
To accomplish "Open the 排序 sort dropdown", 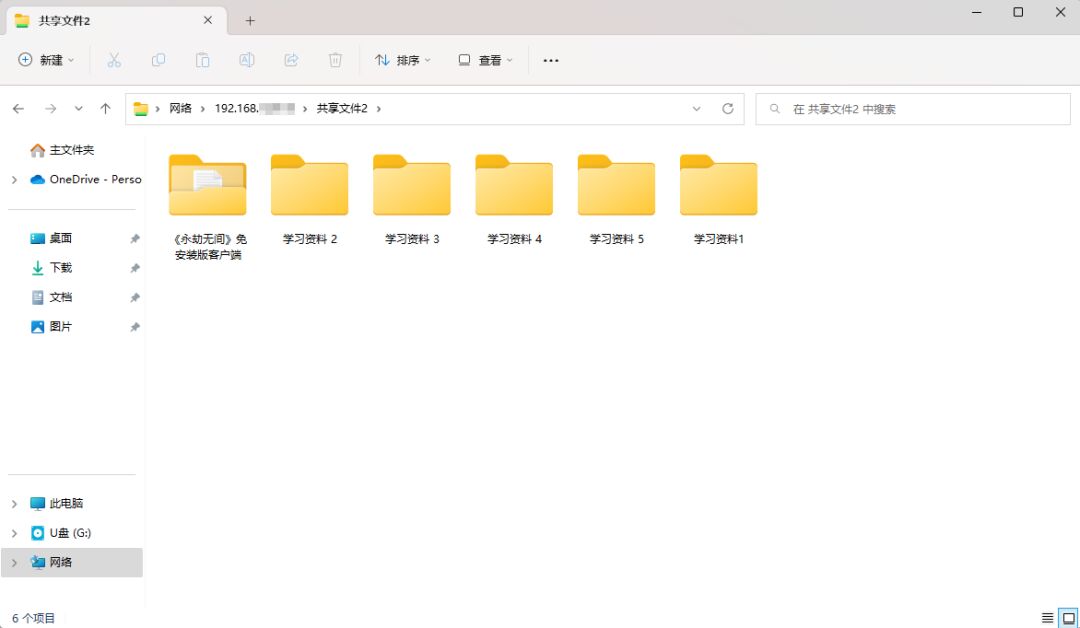I will point(403,60).
